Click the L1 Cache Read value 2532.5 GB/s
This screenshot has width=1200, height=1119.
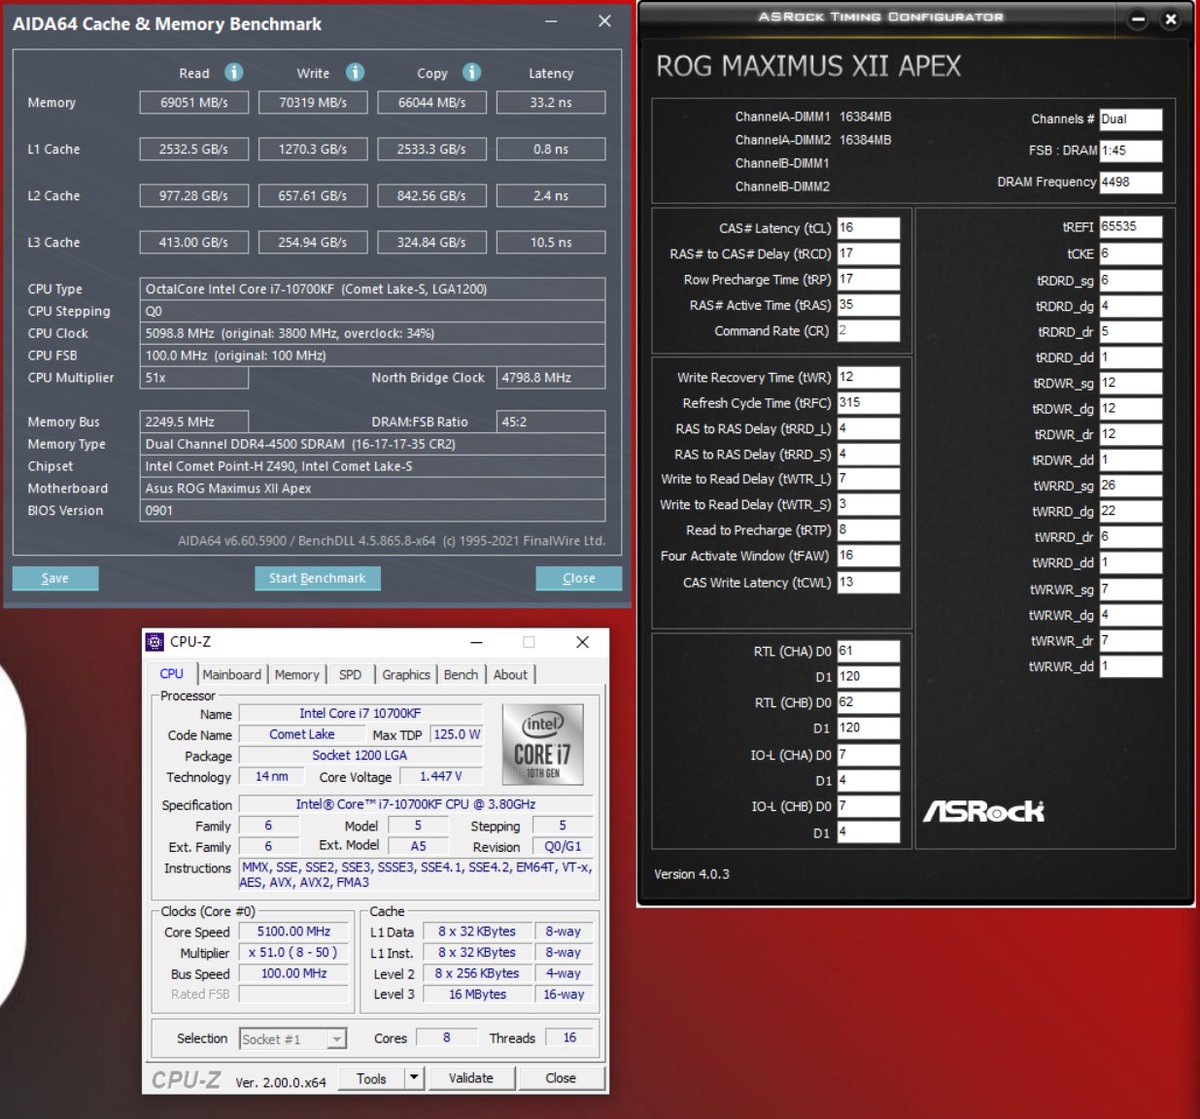click(x=194, y=149)
